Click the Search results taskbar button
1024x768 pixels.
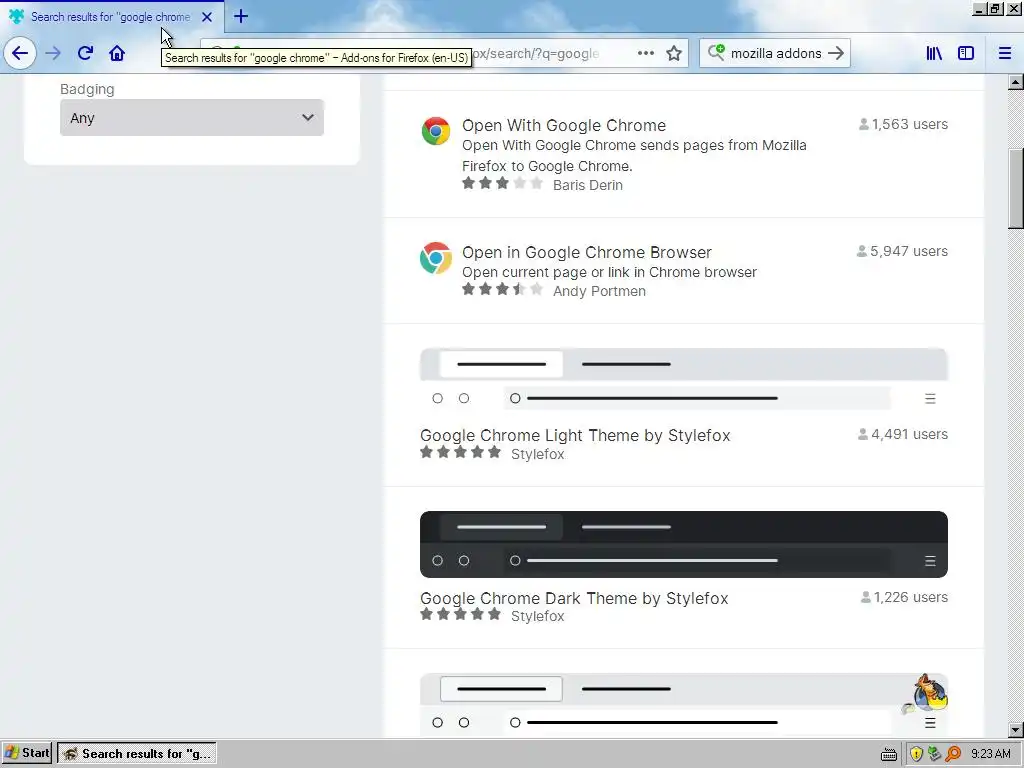click(x=137, y=753)
